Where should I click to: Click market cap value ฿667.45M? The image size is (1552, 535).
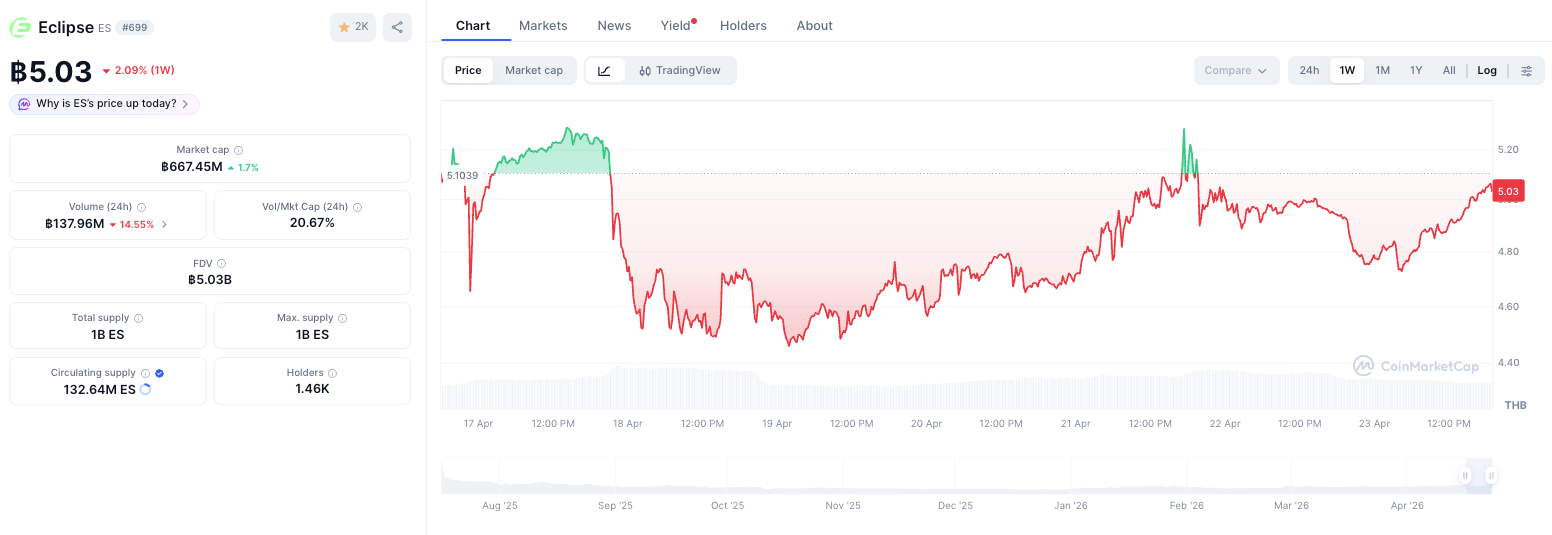[x=191, y=167]
